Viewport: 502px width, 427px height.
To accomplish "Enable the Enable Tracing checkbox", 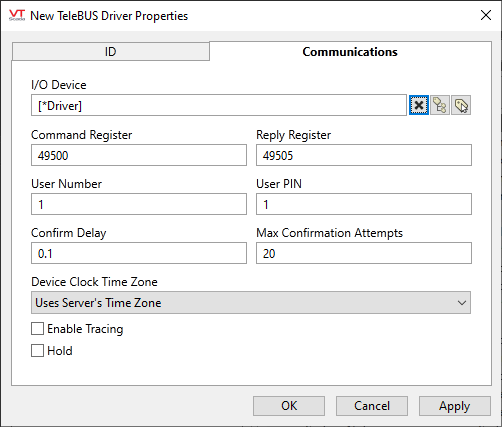I will point(37,329).
